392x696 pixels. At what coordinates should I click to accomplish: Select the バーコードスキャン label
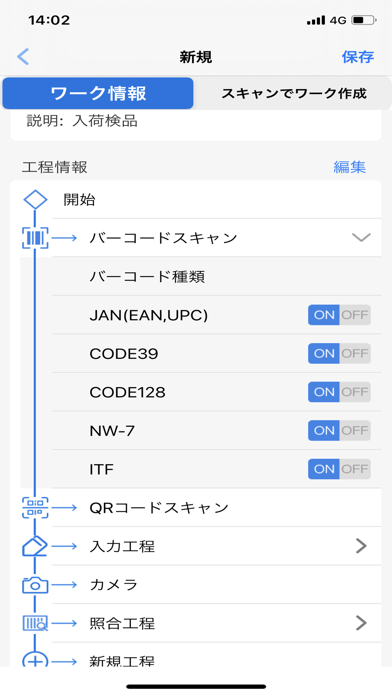(x=163, y=238)
